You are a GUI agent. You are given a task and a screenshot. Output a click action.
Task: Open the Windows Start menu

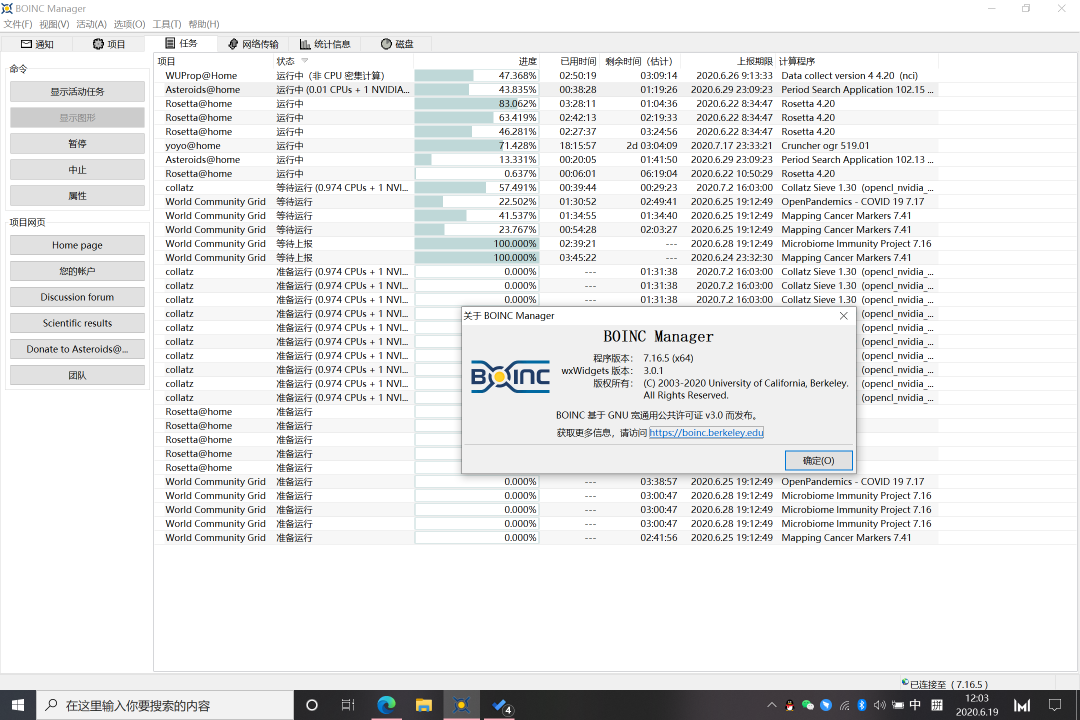[18, 705]
